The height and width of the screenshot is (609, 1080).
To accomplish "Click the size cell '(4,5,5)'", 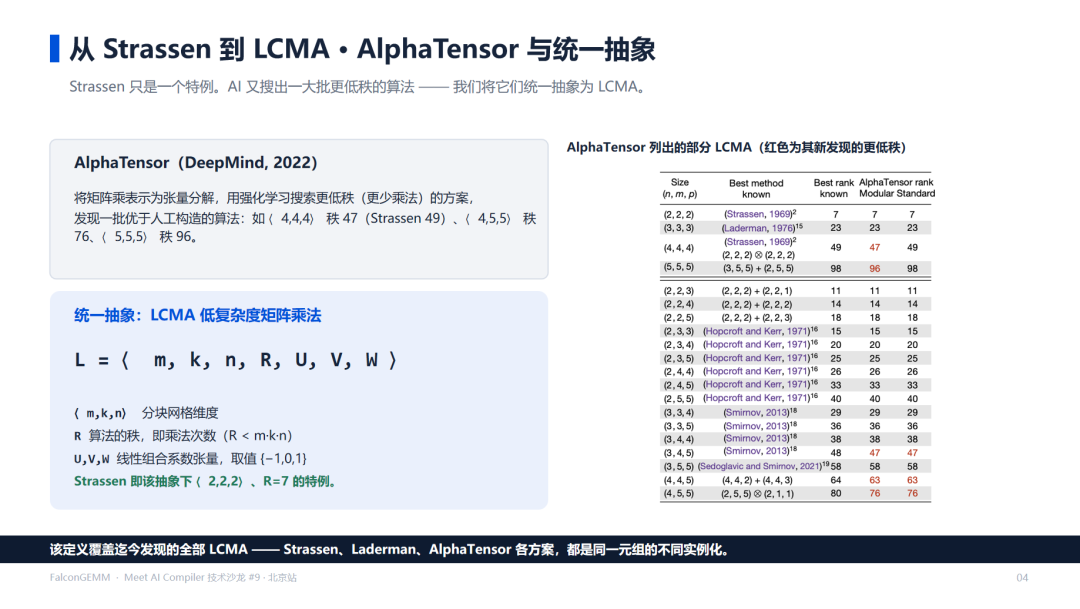I will coord(678,494).
